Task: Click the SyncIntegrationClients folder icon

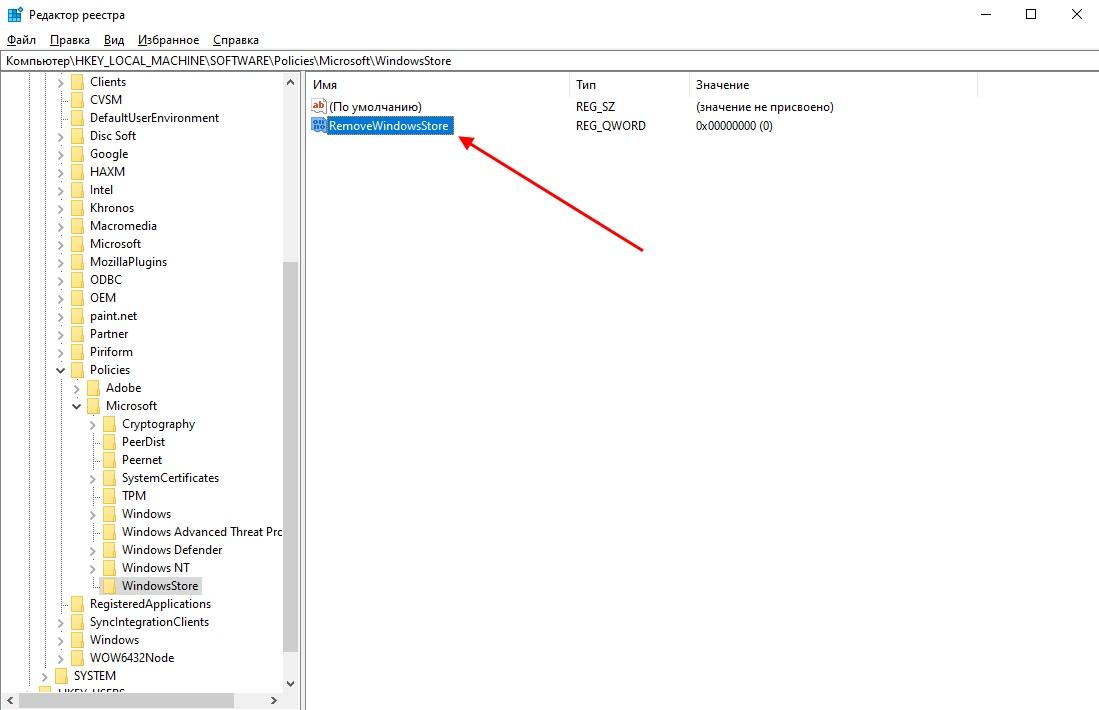Action: point(77,622)
